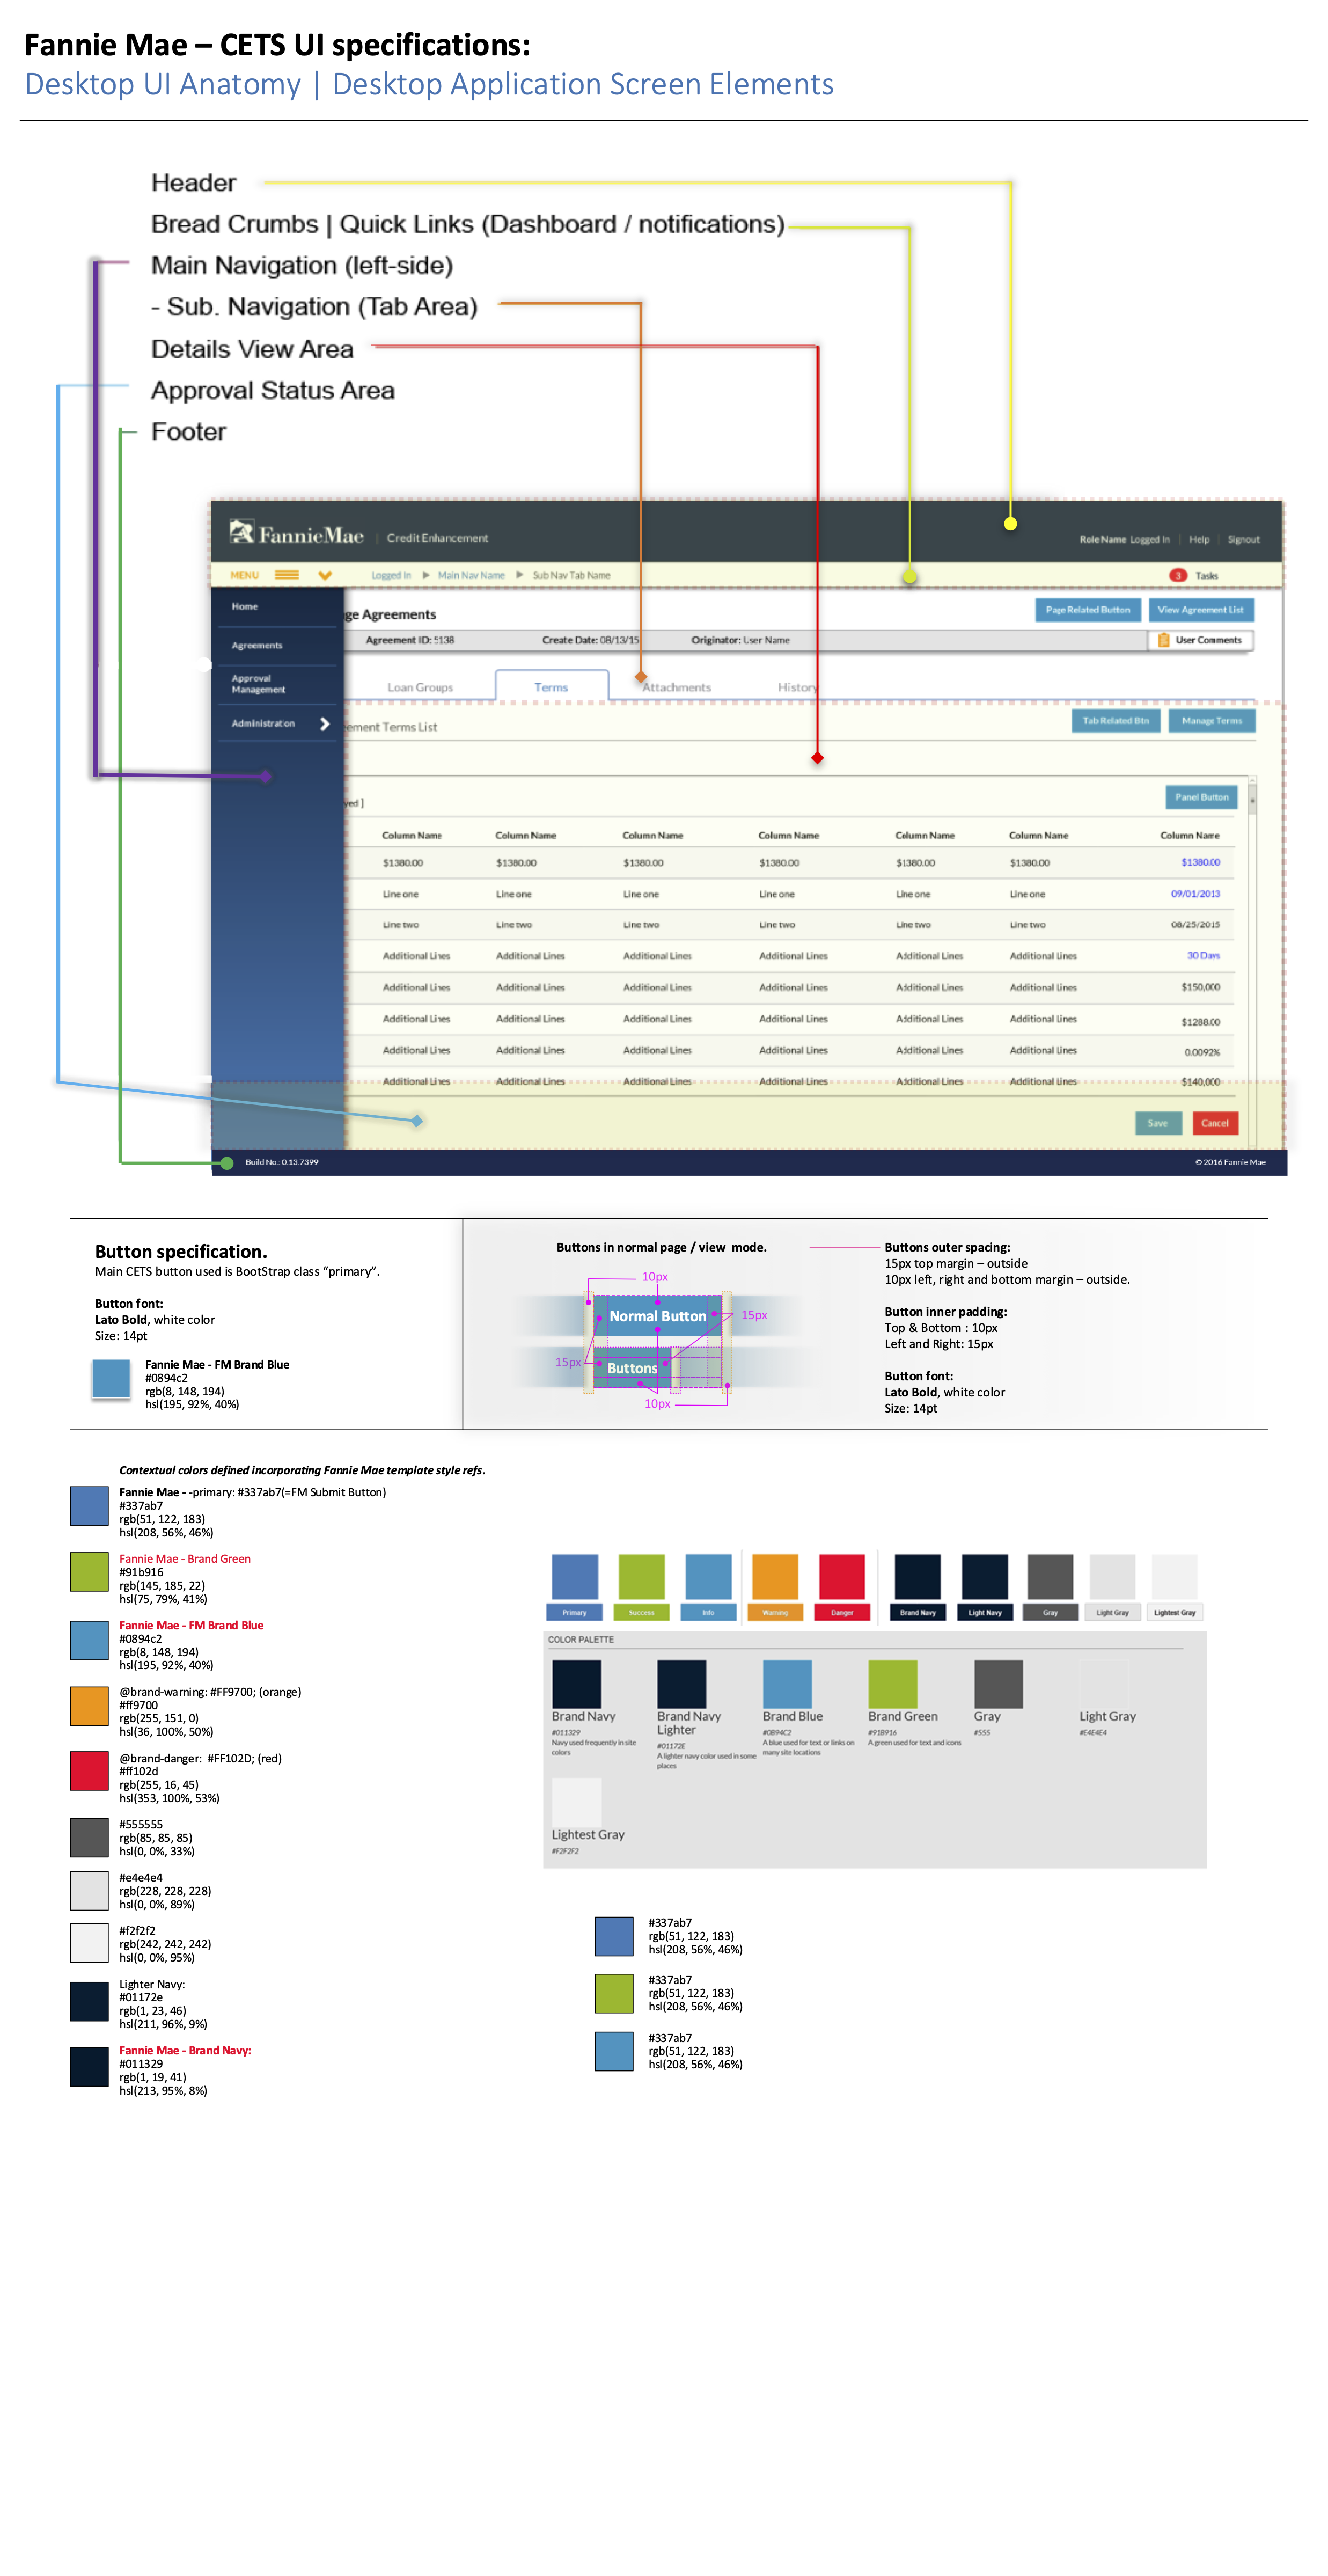Click the Manage Terms button

(1212, 721)
